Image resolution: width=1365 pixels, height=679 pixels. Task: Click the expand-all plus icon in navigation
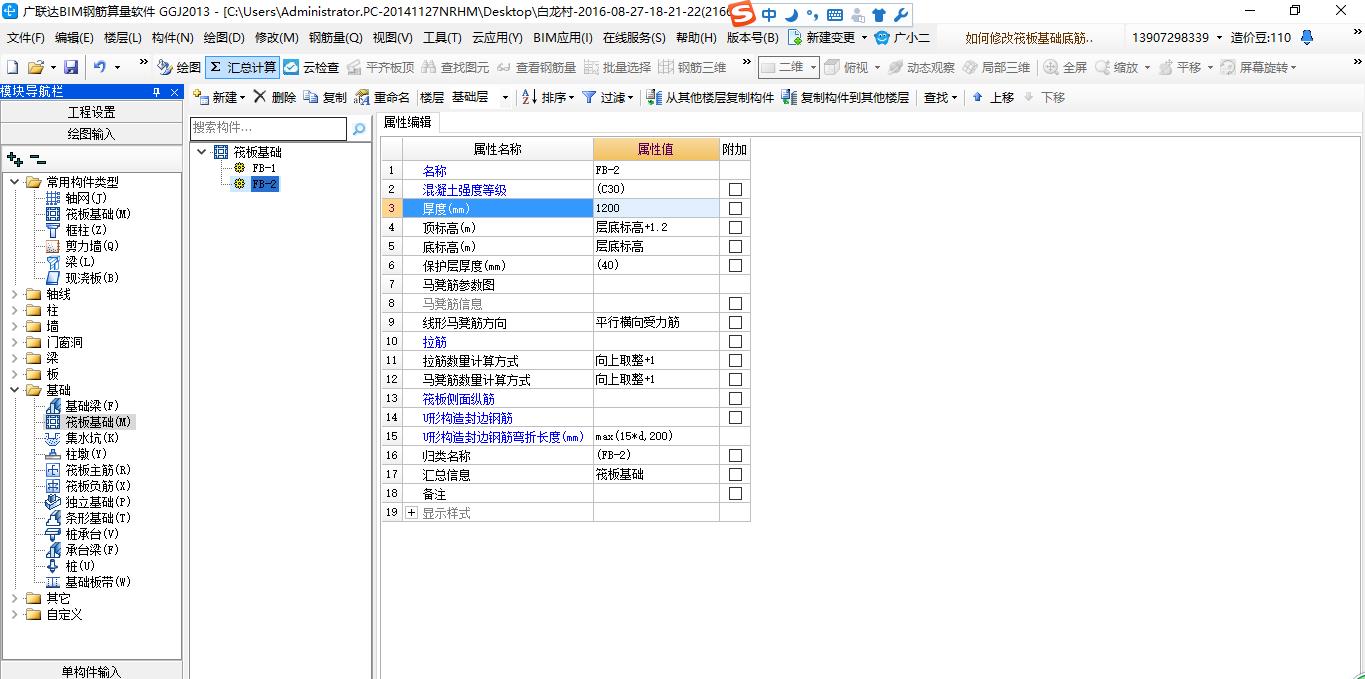[15, 159]
